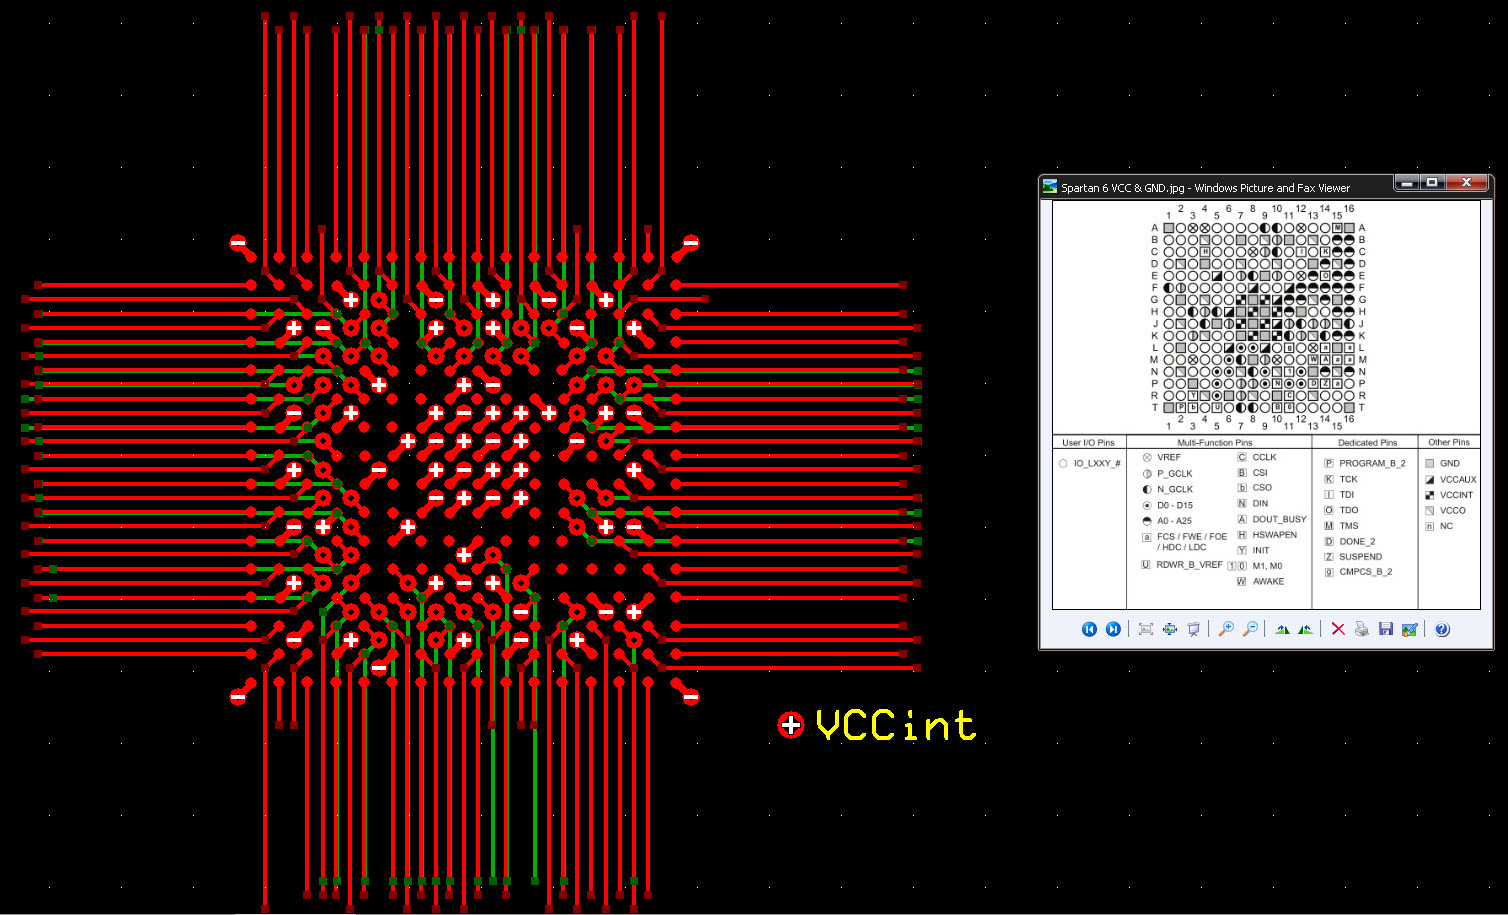Rotate the image counterclockwise

click(x=1306, y=629)
